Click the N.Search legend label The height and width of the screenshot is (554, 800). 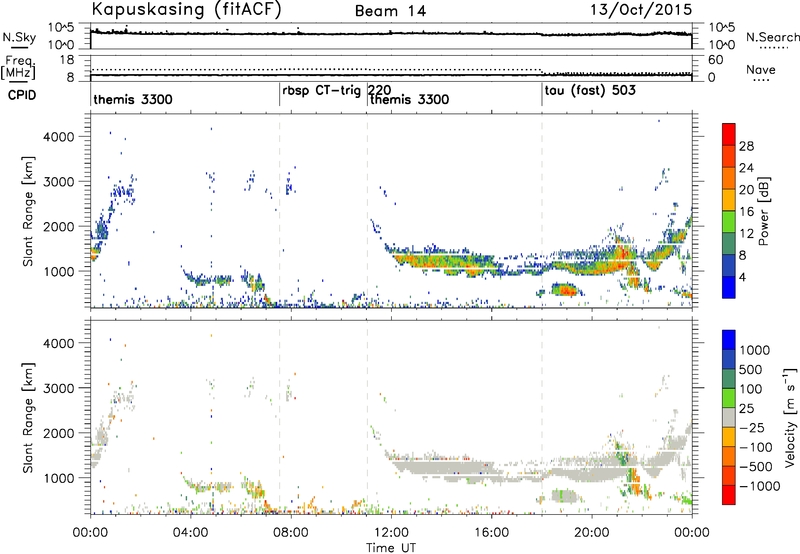[773, 37]
